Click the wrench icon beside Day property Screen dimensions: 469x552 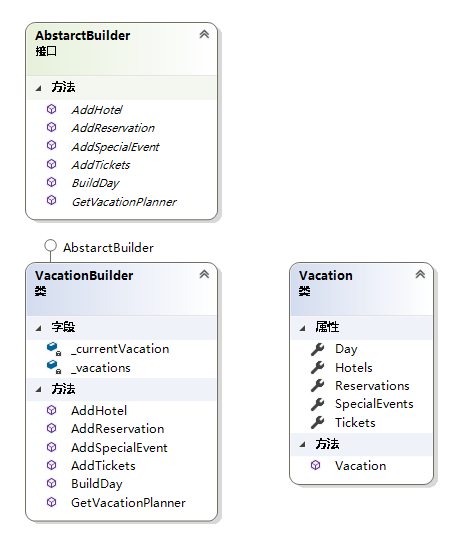(x=318, y=349)
